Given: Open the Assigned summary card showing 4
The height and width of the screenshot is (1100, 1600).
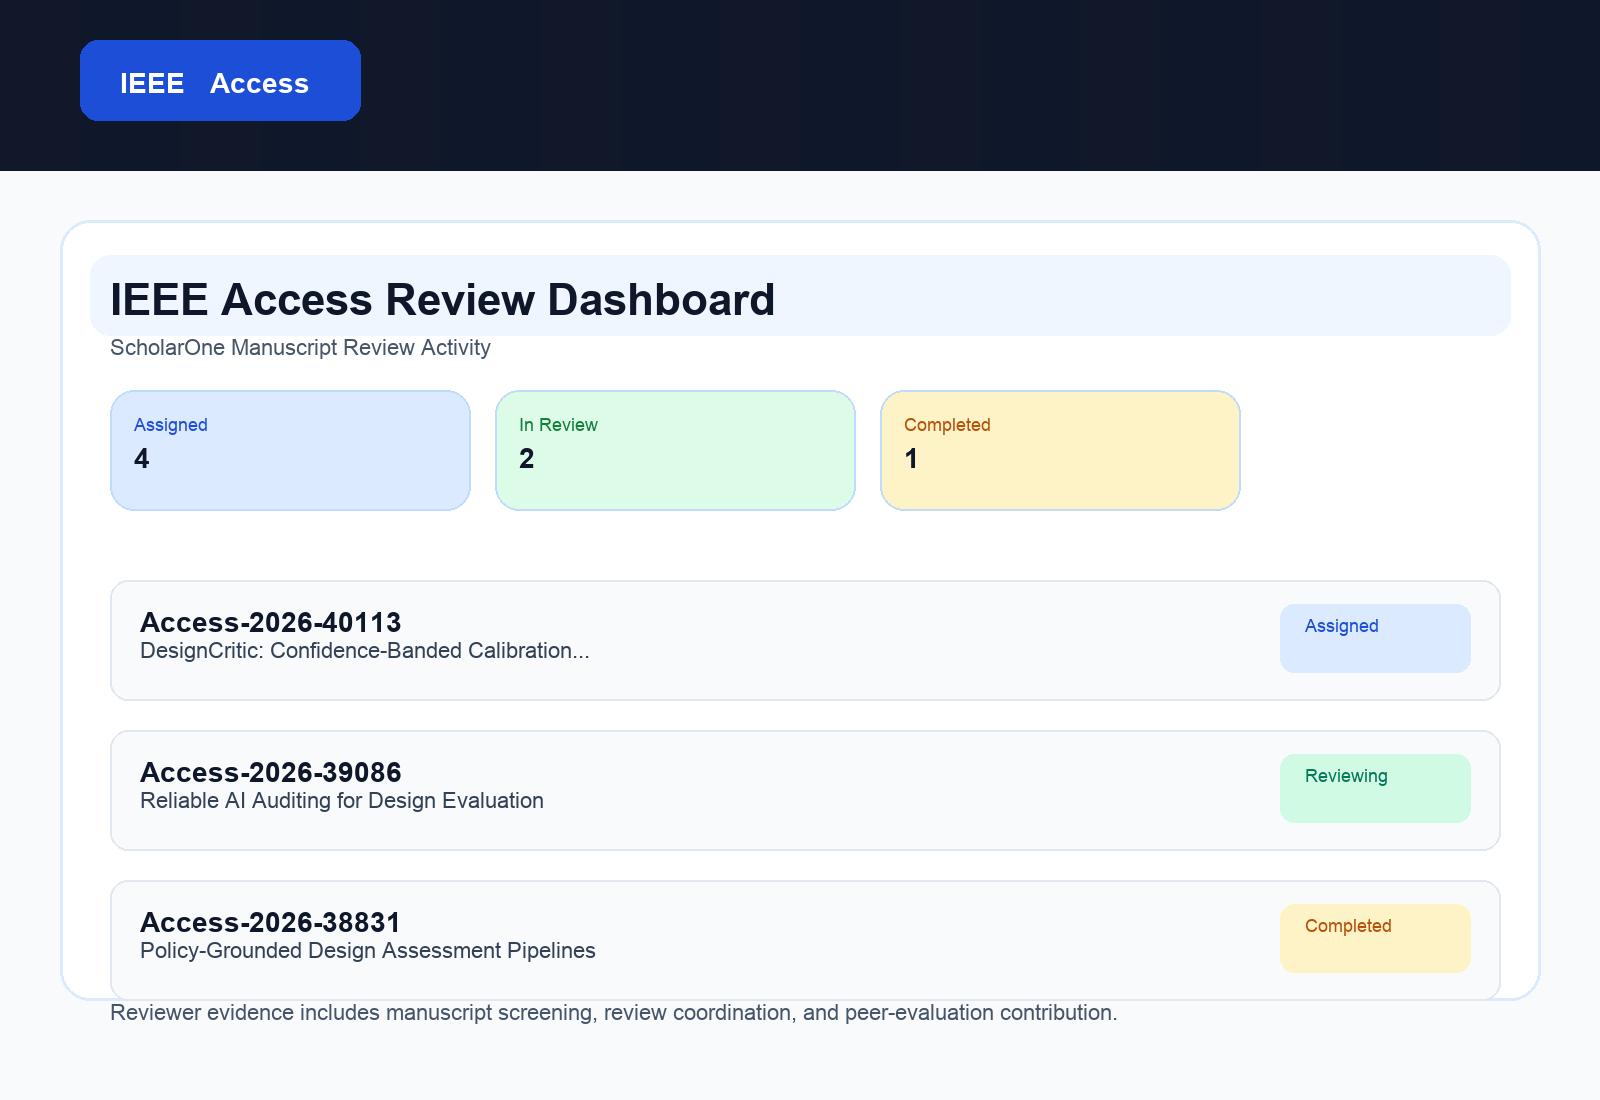Looking at the screenshot, I should click(290, 450).
